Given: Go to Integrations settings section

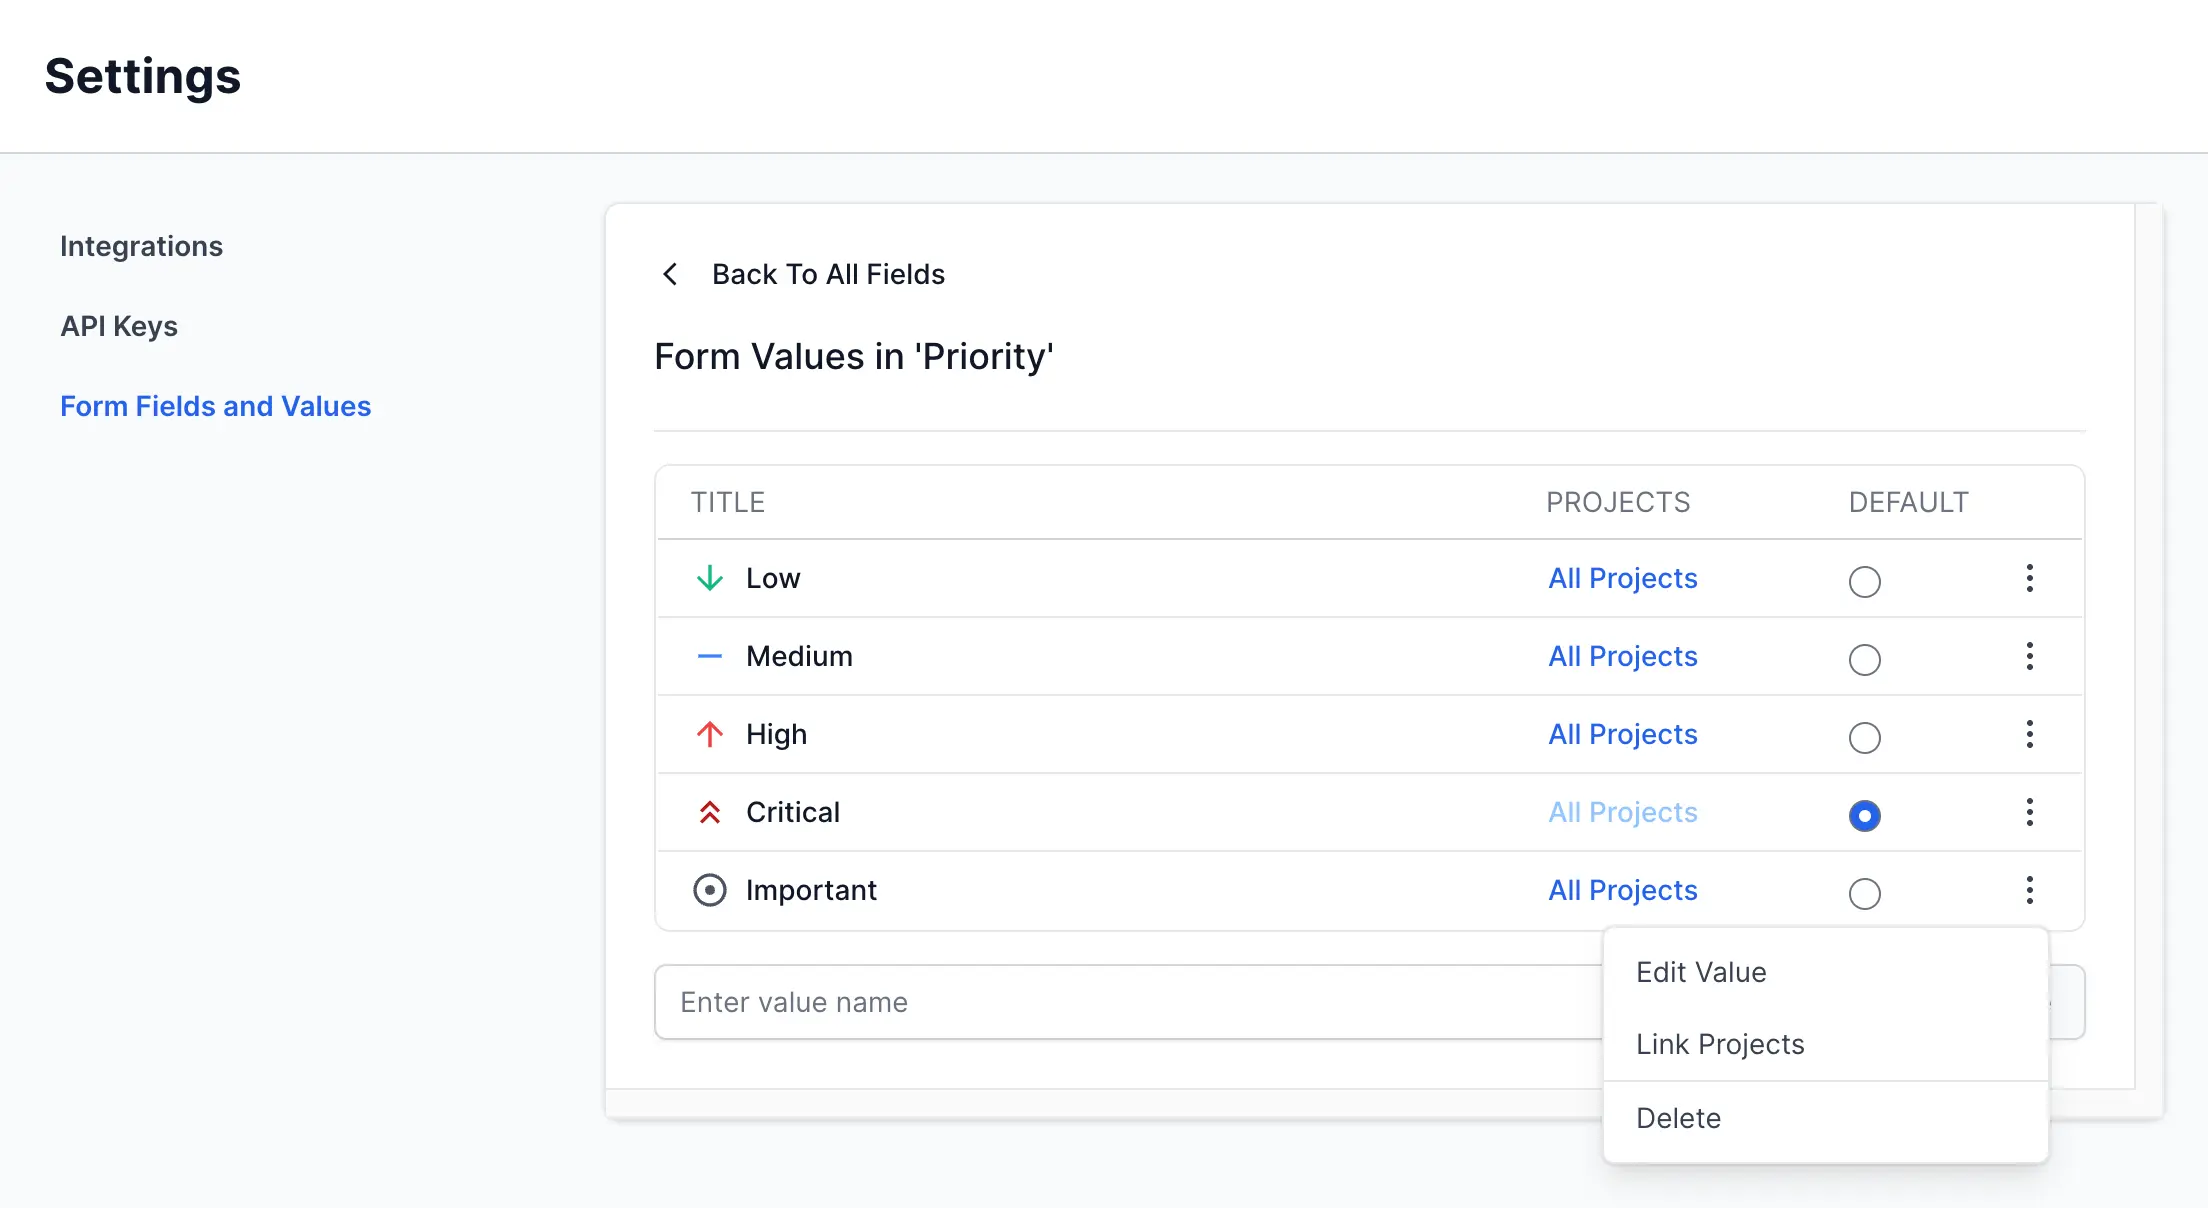Looking at the screenshot, I should [141, 246].
